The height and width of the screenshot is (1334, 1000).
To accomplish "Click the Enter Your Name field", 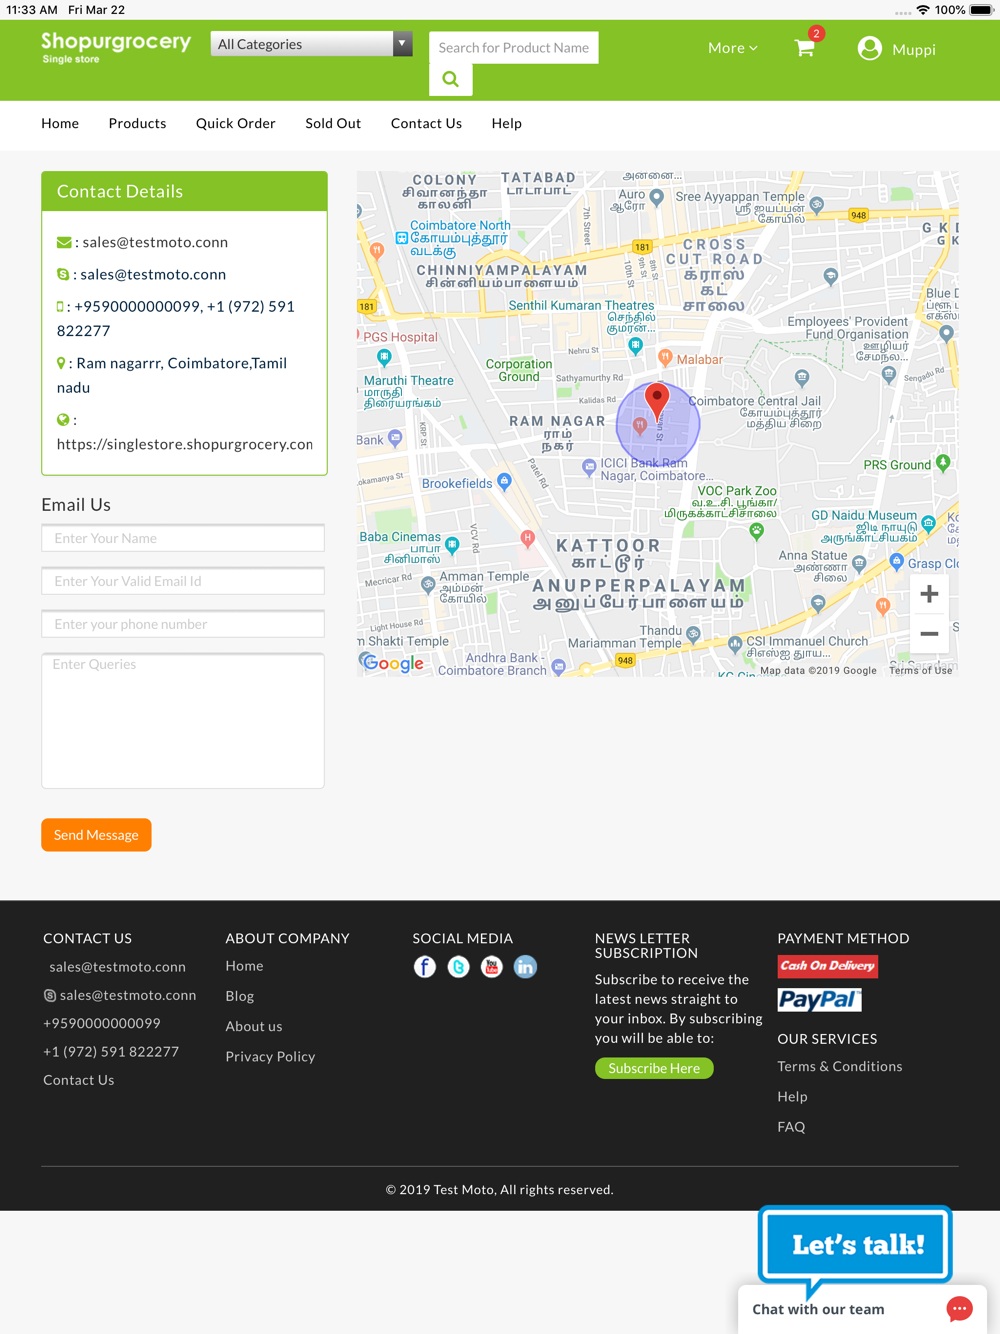I will 183,538.
